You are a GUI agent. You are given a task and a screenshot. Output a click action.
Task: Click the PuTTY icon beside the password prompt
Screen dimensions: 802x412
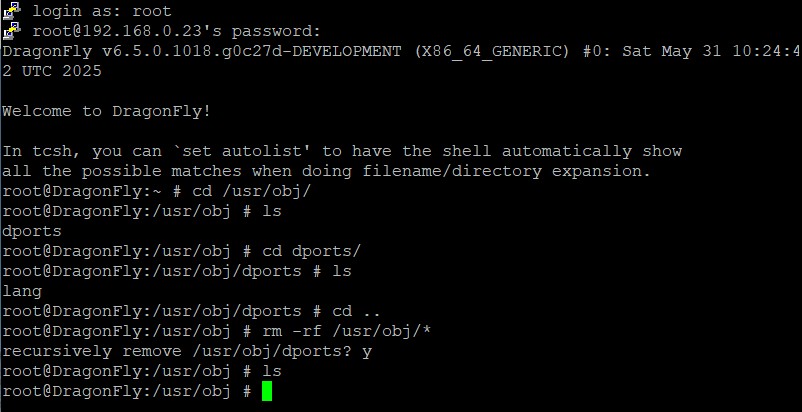[11, 31]
